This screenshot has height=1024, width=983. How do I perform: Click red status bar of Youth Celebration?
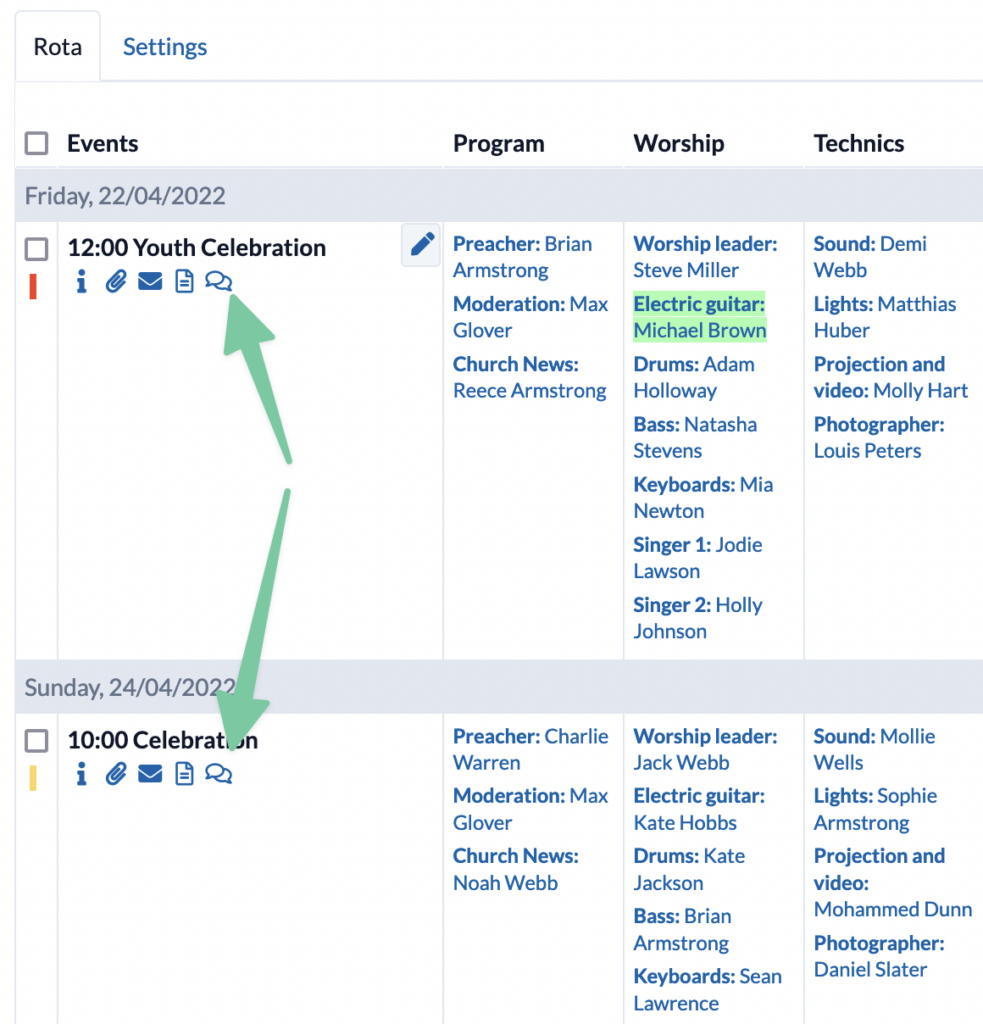[x=33, y=286]
